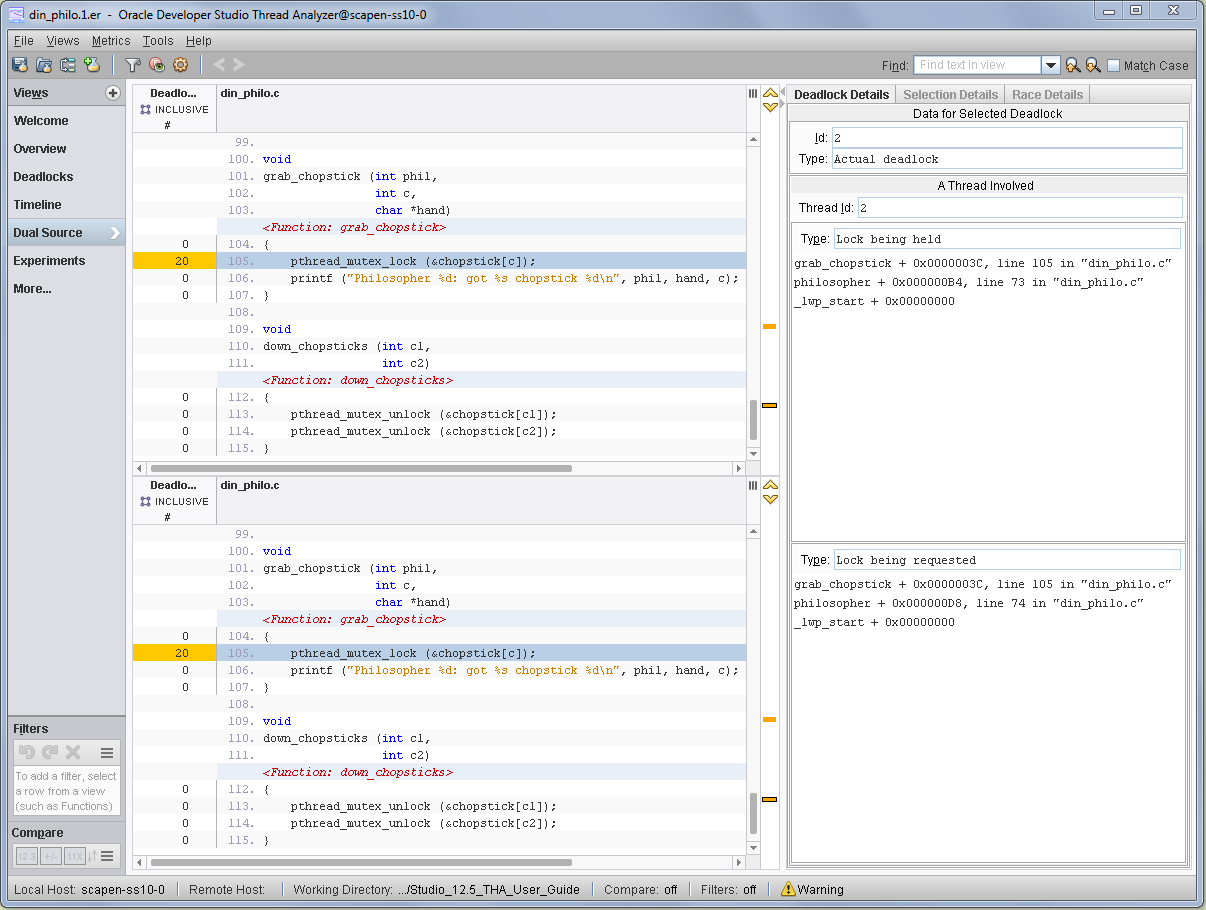Click the plus icon beside Views
The image size is (1206, 910).
113,93
